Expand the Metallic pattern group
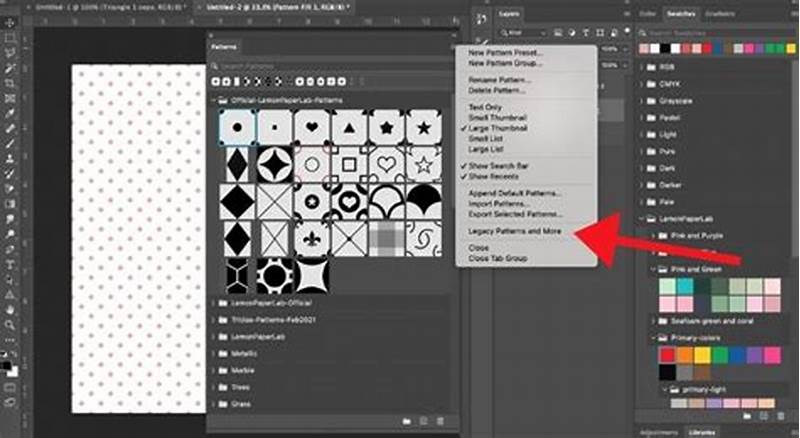The height and width of the screenshot is (438, 800). coord(214,354)
